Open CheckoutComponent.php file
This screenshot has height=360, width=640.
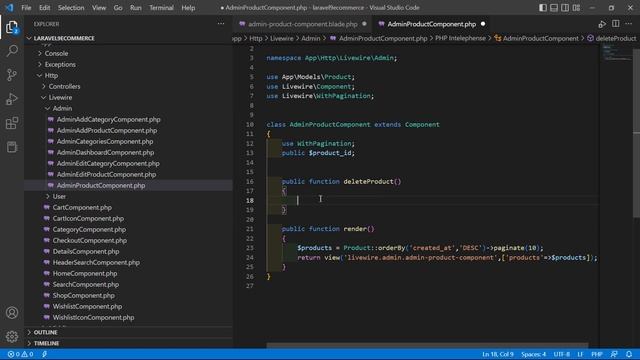pos(89,240)
